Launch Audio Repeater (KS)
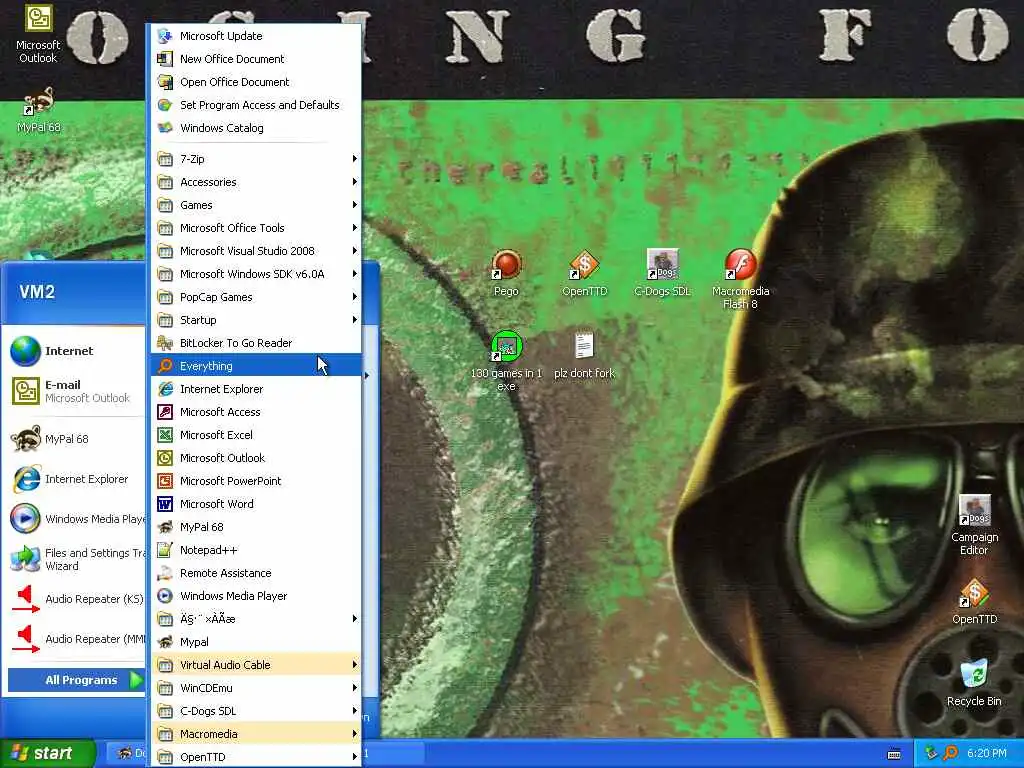 [x=75, y=599]
